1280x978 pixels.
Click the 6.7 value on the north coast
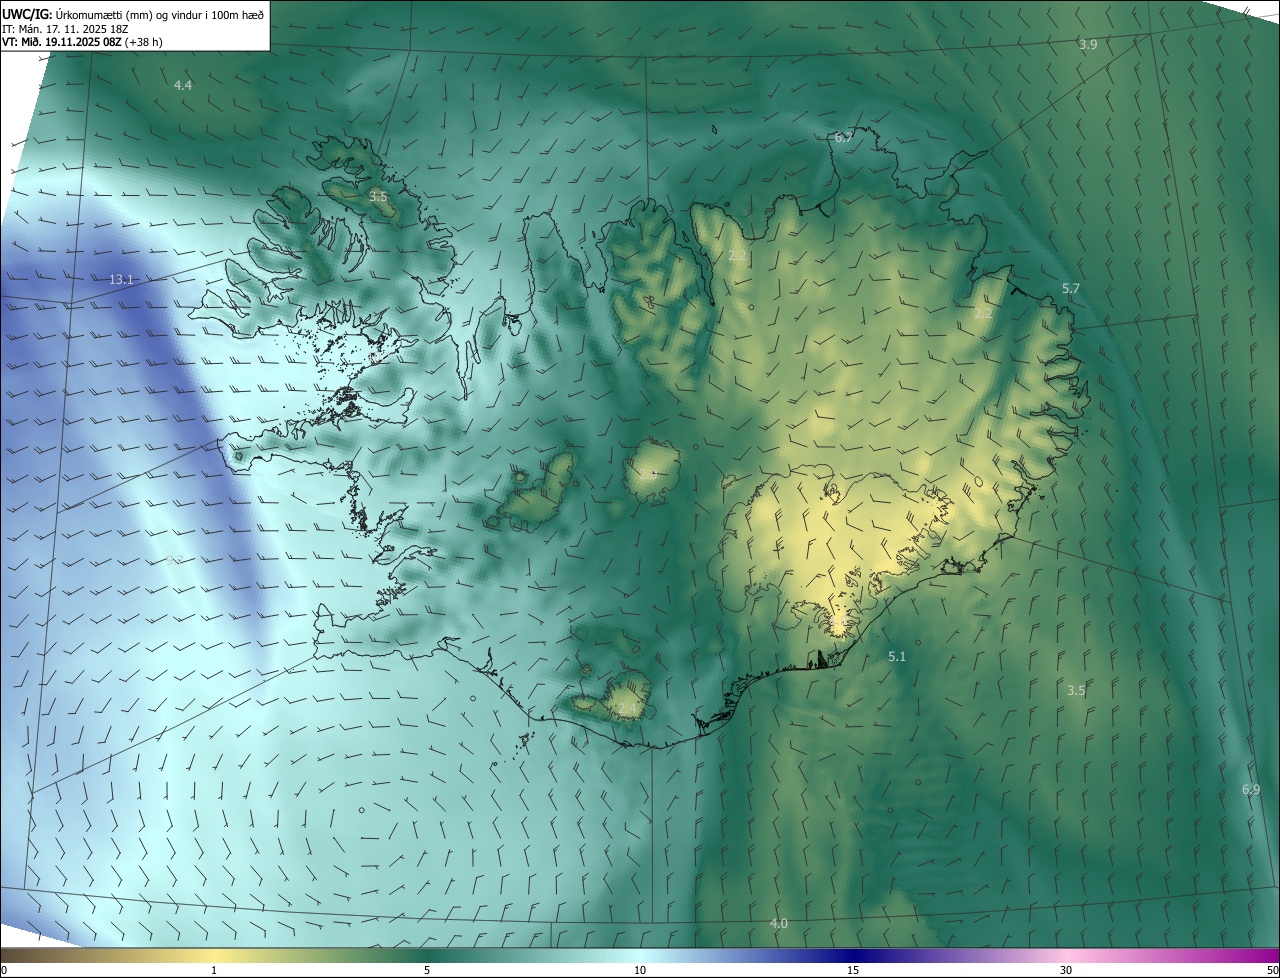coord(843,138)
